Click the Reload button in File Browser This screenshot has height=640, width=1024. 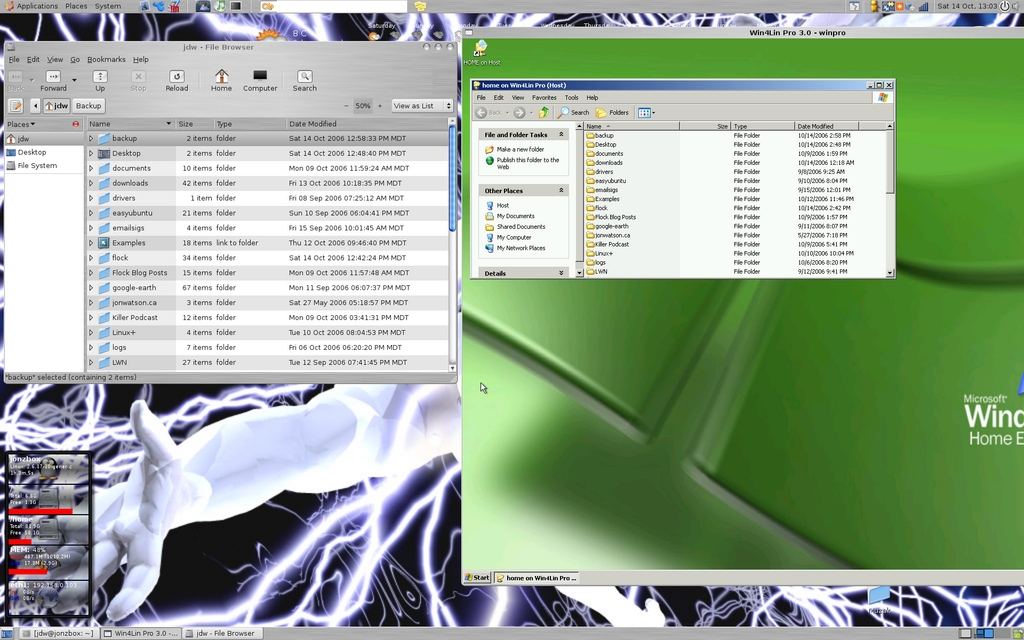(x=177, y=81)
